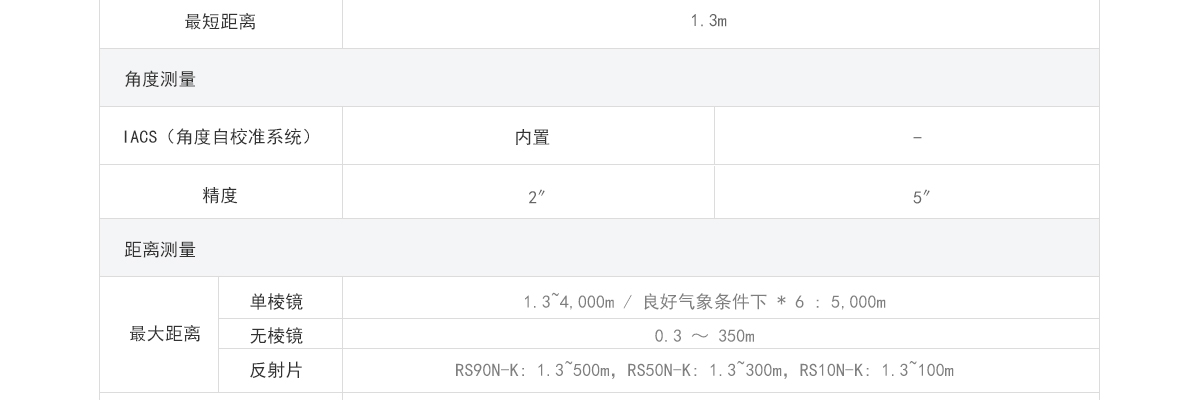Click the IACS（角度自校准系统）label cell
The width and height of the screenshot is (1200, 400).
click(220, 137)
